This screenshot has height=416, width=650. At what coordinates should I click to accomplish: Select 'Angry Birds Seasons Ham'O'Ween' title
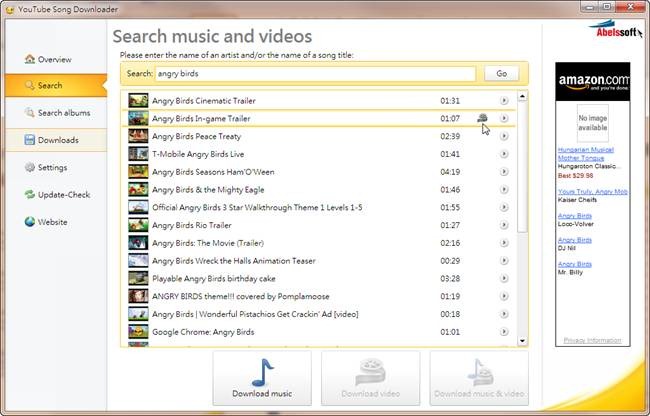point(213,172)
